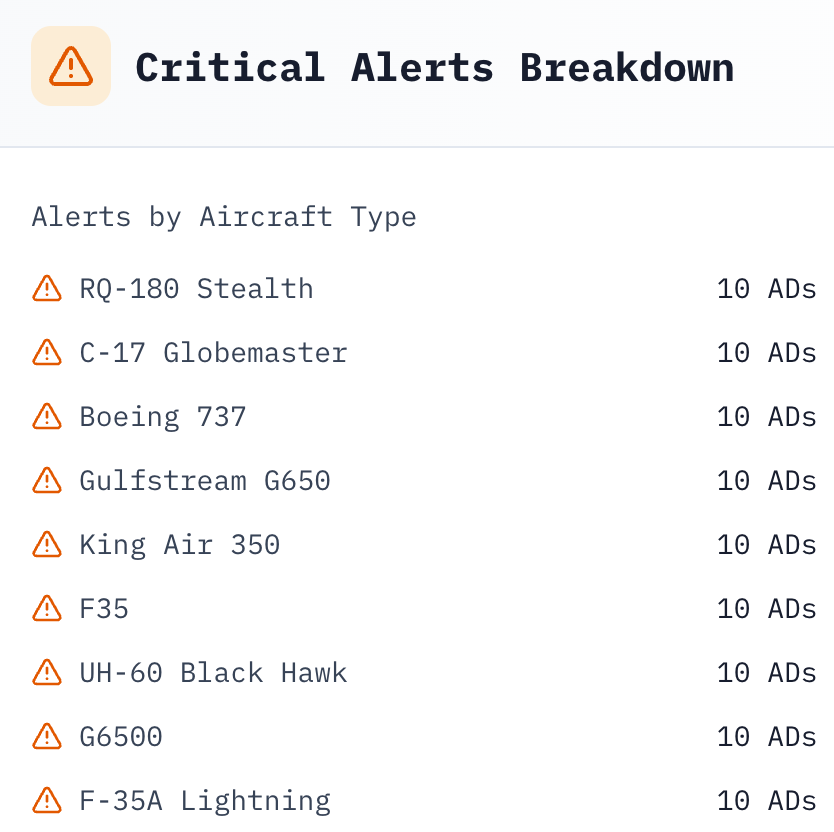This screenshot has width=834, height=832.
Task: Click the Alerts by Aircraft Type heading
Action: [x=224, y=217]
